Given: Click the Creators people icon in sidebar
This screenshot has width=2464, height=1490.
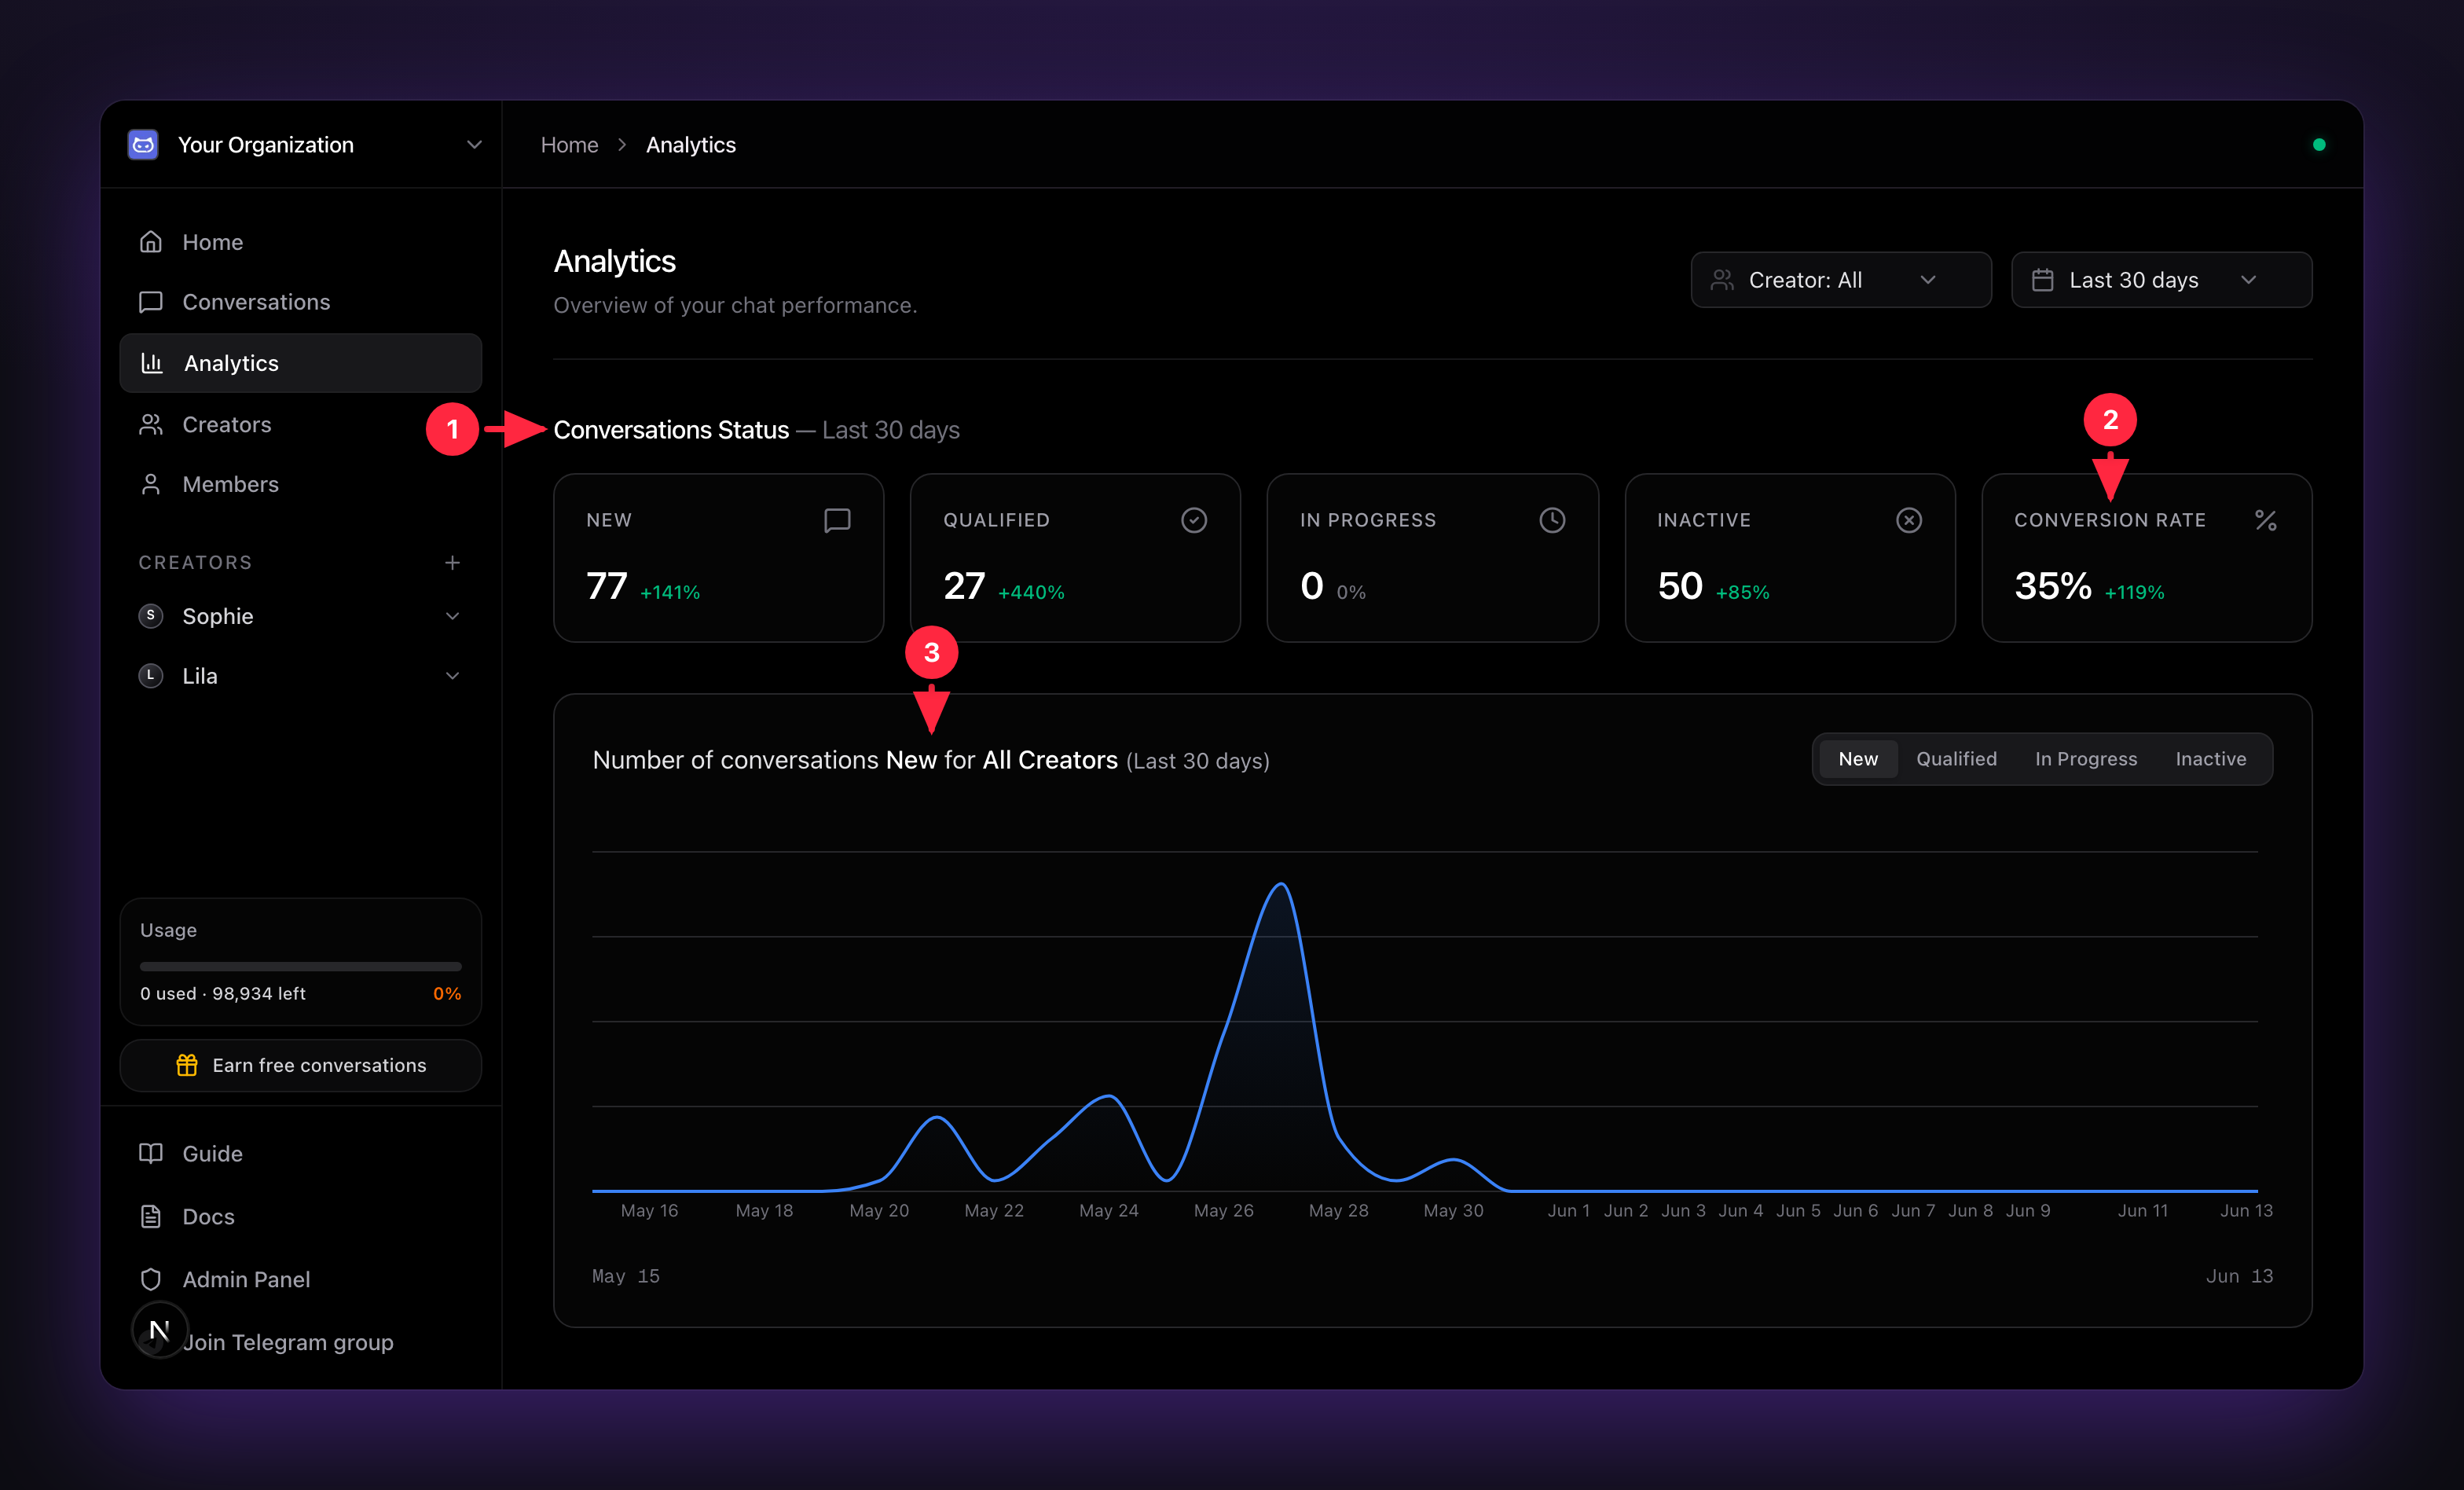Looking at the screenshot, I should tap(151, 424).
